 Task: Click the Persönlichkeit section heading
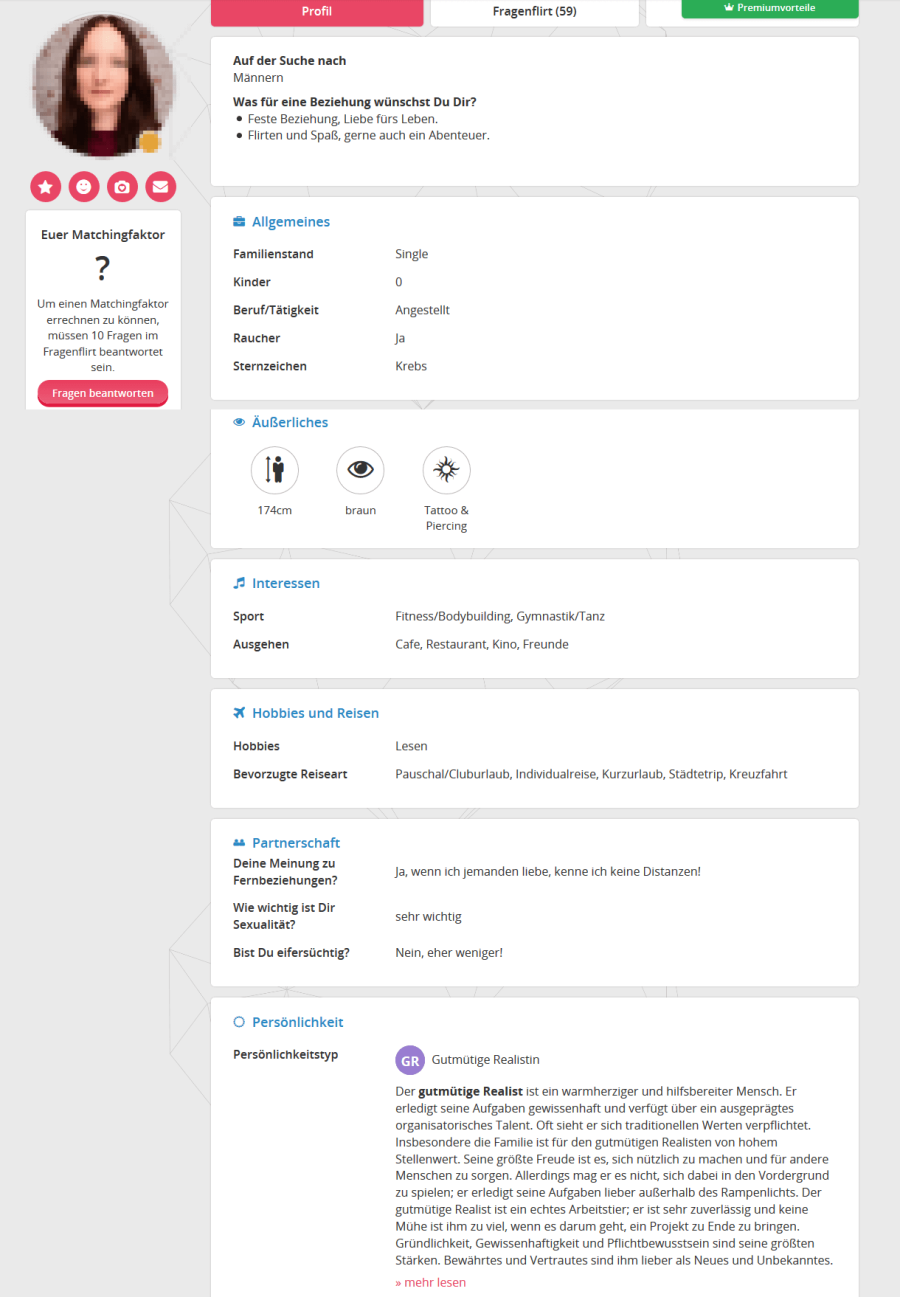297,1022
